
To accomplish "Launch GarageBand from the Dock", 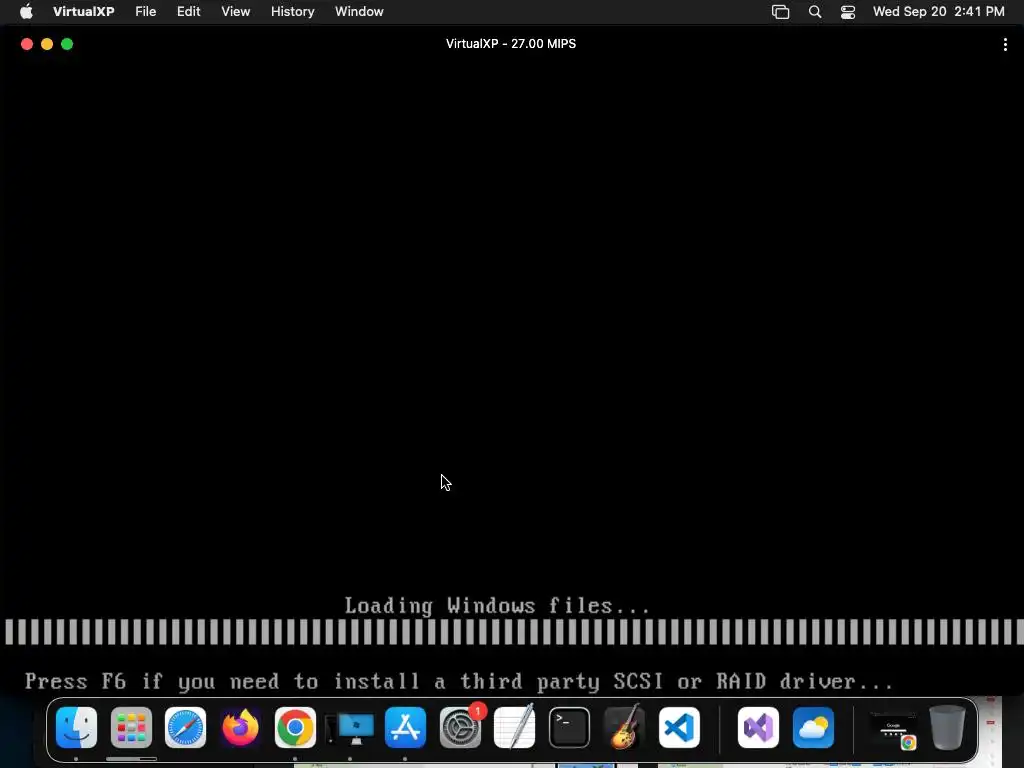I will point(624,727).
